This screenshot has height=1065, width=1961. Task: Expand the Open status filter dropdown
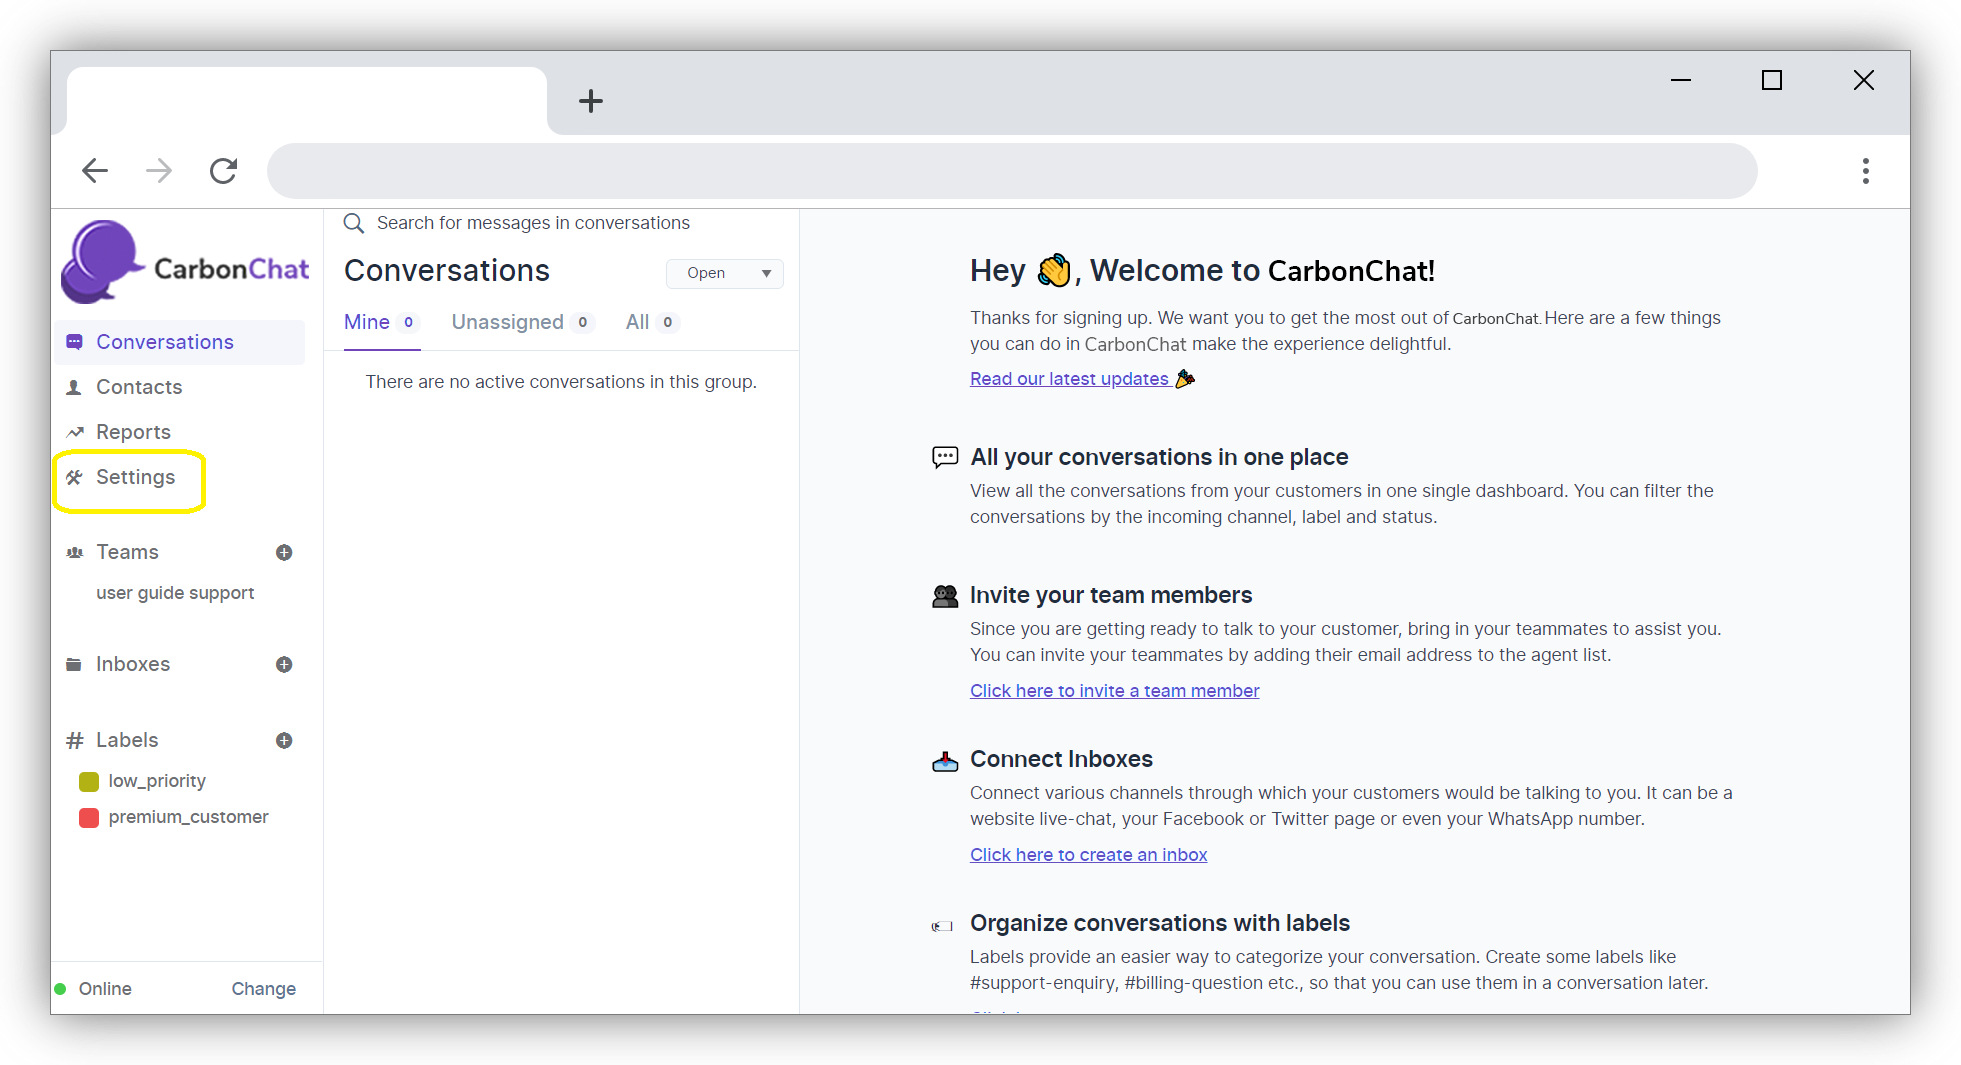(725, 274)
